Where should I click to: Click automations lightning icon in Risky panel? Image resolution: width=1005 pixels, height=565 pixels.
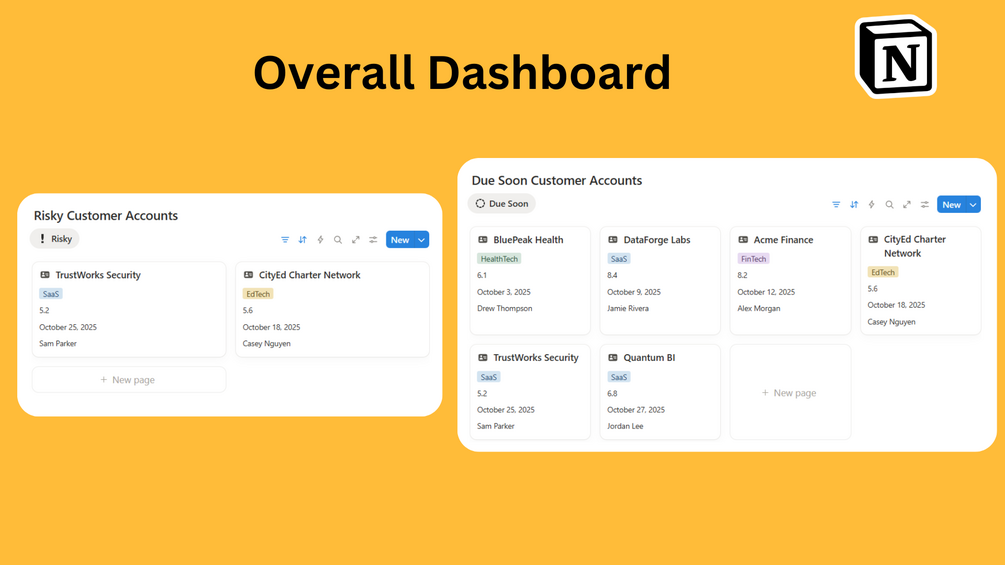pos(320,240)
